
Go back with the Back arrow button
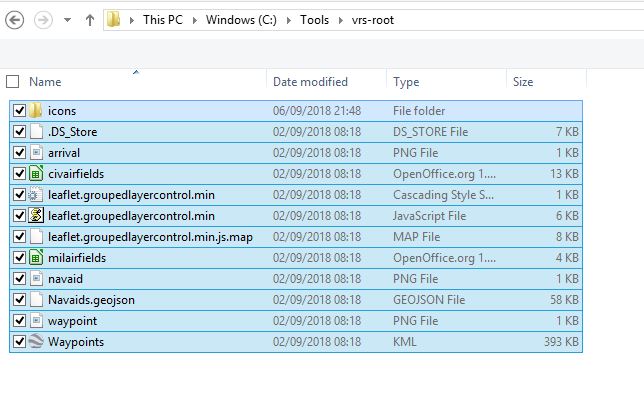[14, 20]
